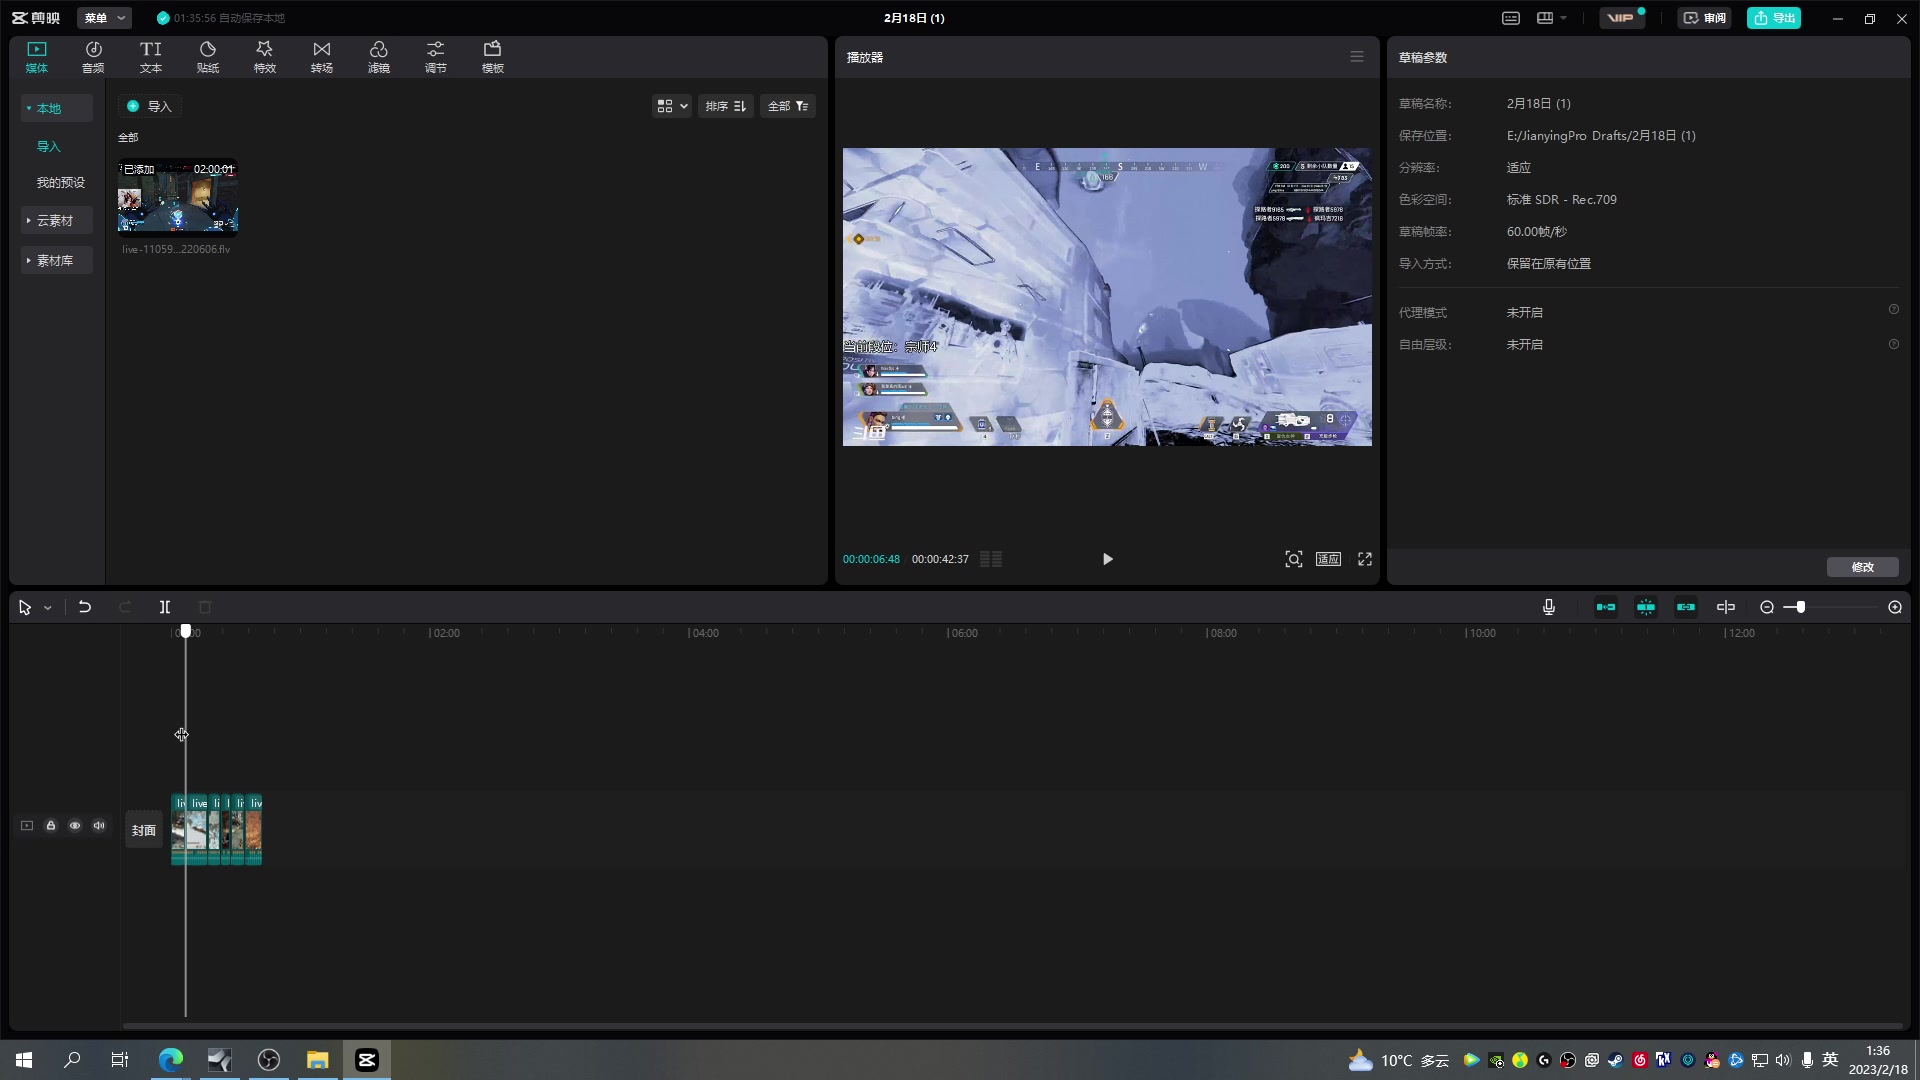Open the 媒体 media tab
Image resolution: width=1920 pixels, height=1080 pixels.
[x=37, y=57]
